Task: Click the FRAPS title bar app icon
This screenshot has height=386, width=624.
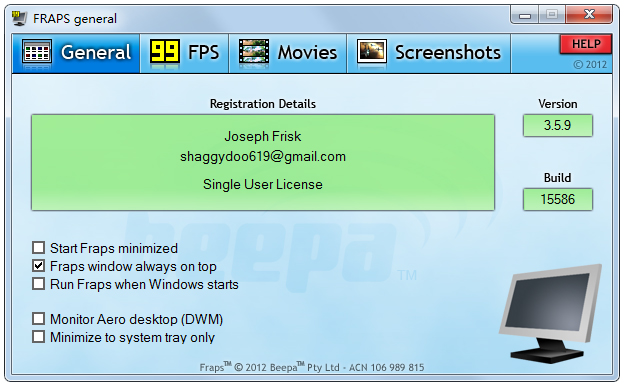Action: point(19,18)
